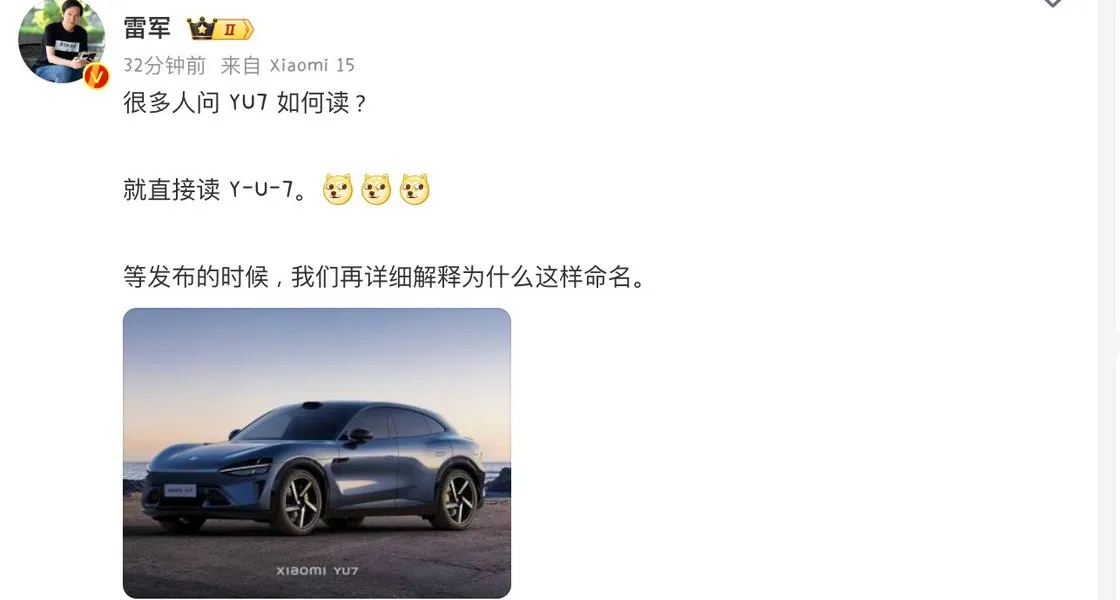Click the sentence about 等发布的时候
This screenshot has width=1120, height=600.
coord(384,276)
